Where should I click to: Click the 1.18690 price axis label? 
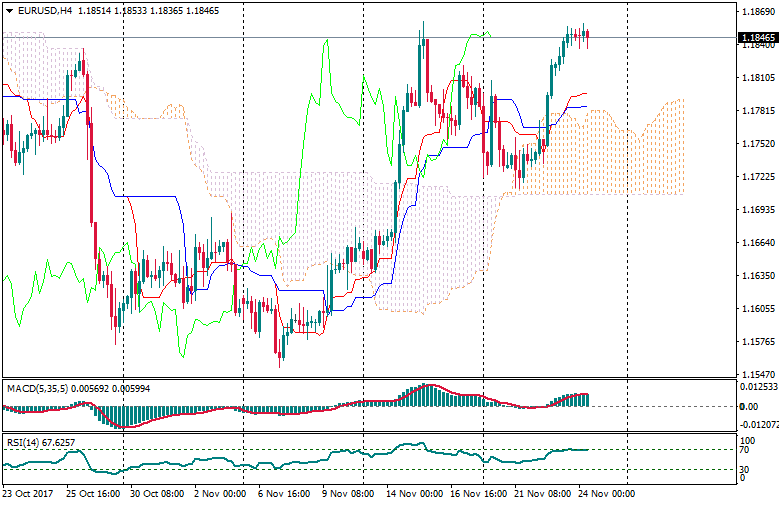click(757, 13)
